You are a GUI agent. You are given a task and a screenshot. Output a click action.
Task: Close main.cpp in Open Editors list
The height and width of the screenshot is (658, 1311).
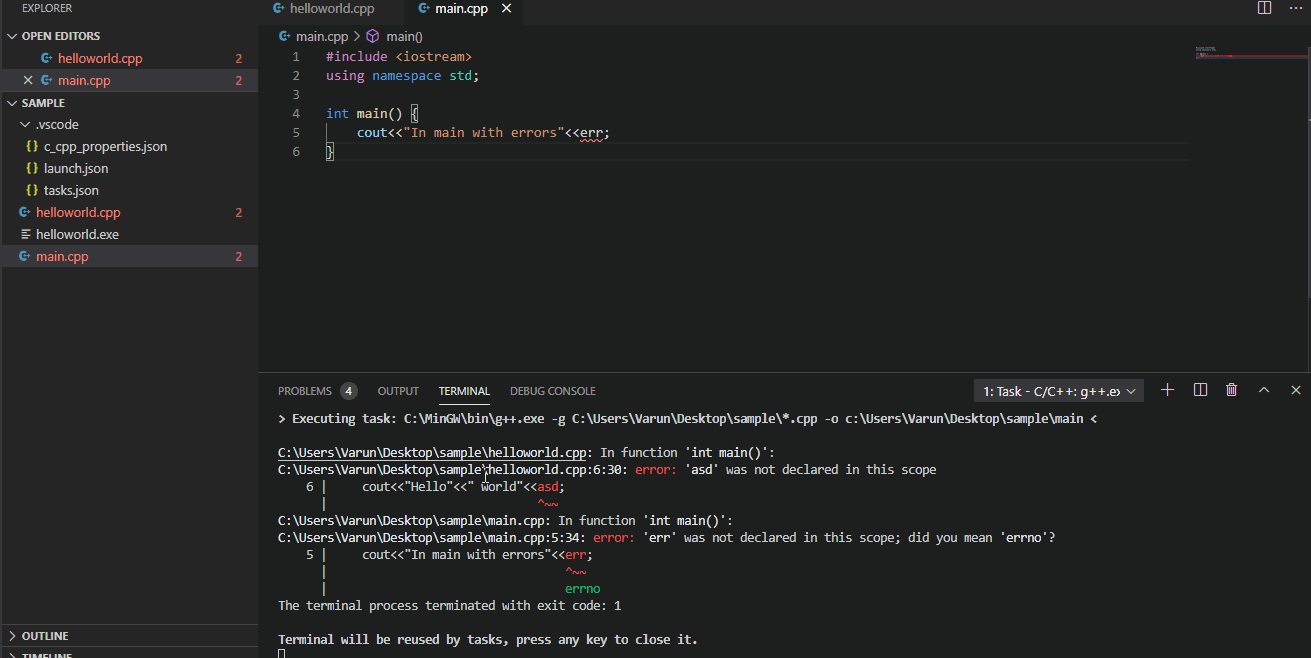28,80
